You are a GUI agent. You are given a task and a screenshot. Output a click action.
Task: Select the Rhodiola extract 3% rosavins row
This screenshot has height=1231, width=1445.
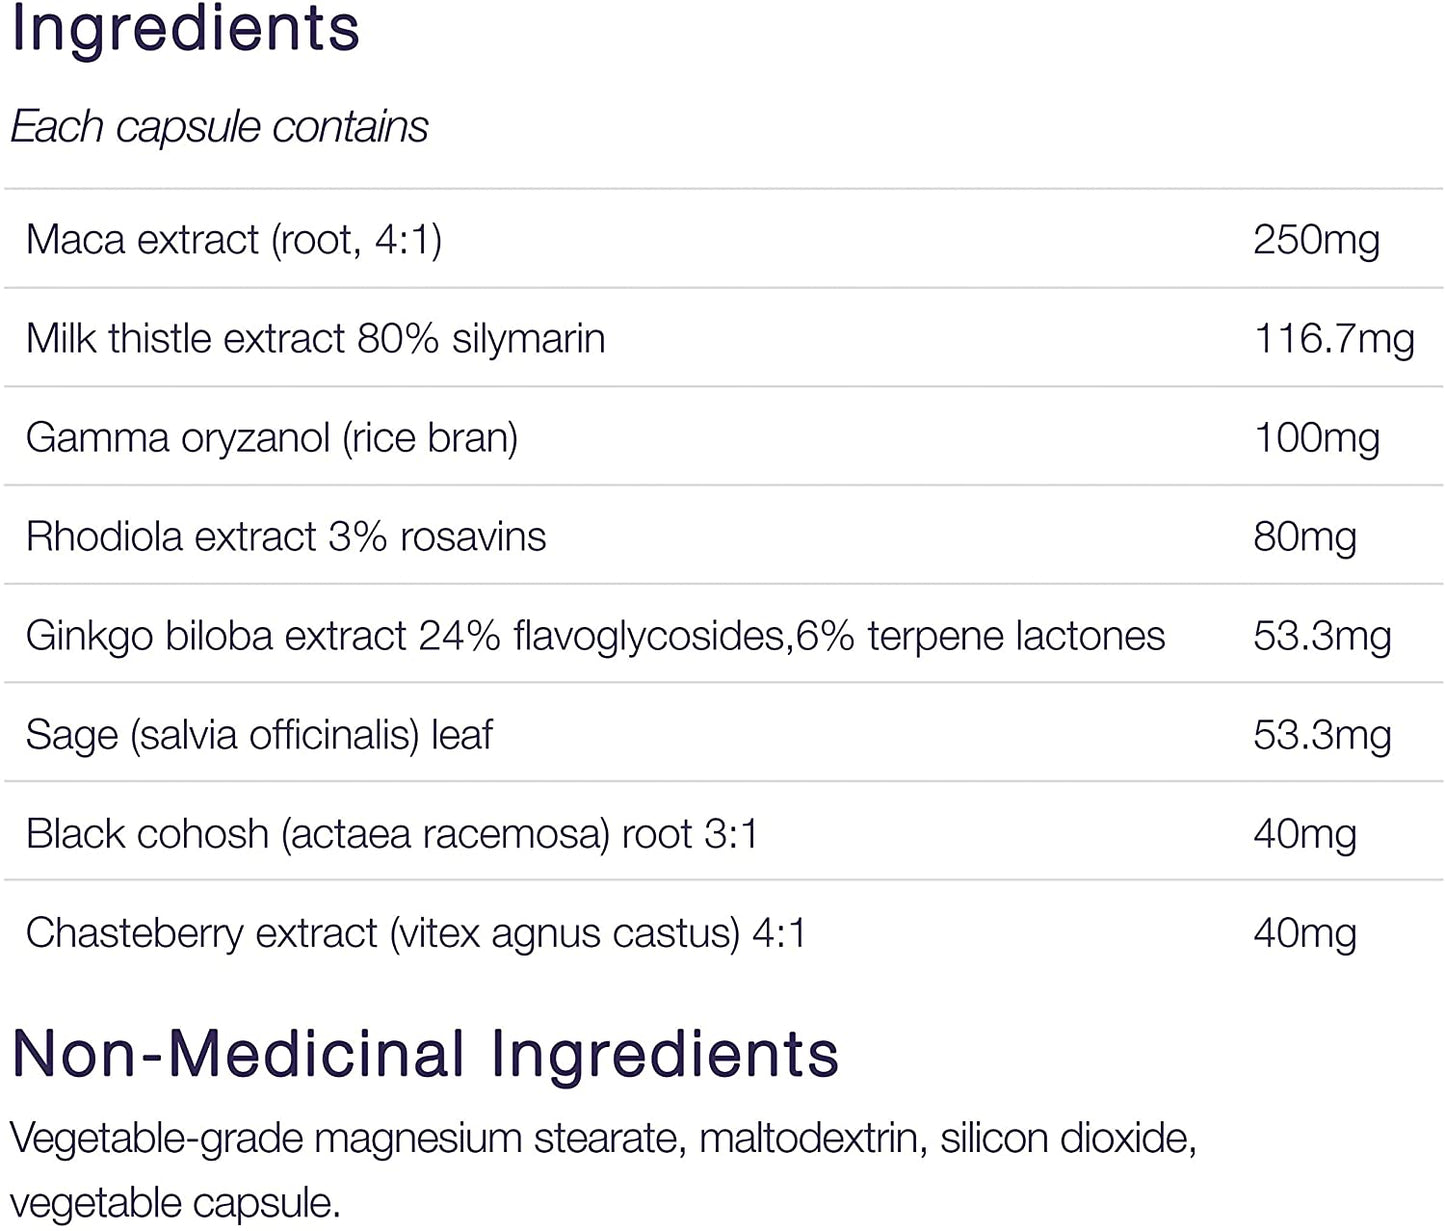click(285, 536)
